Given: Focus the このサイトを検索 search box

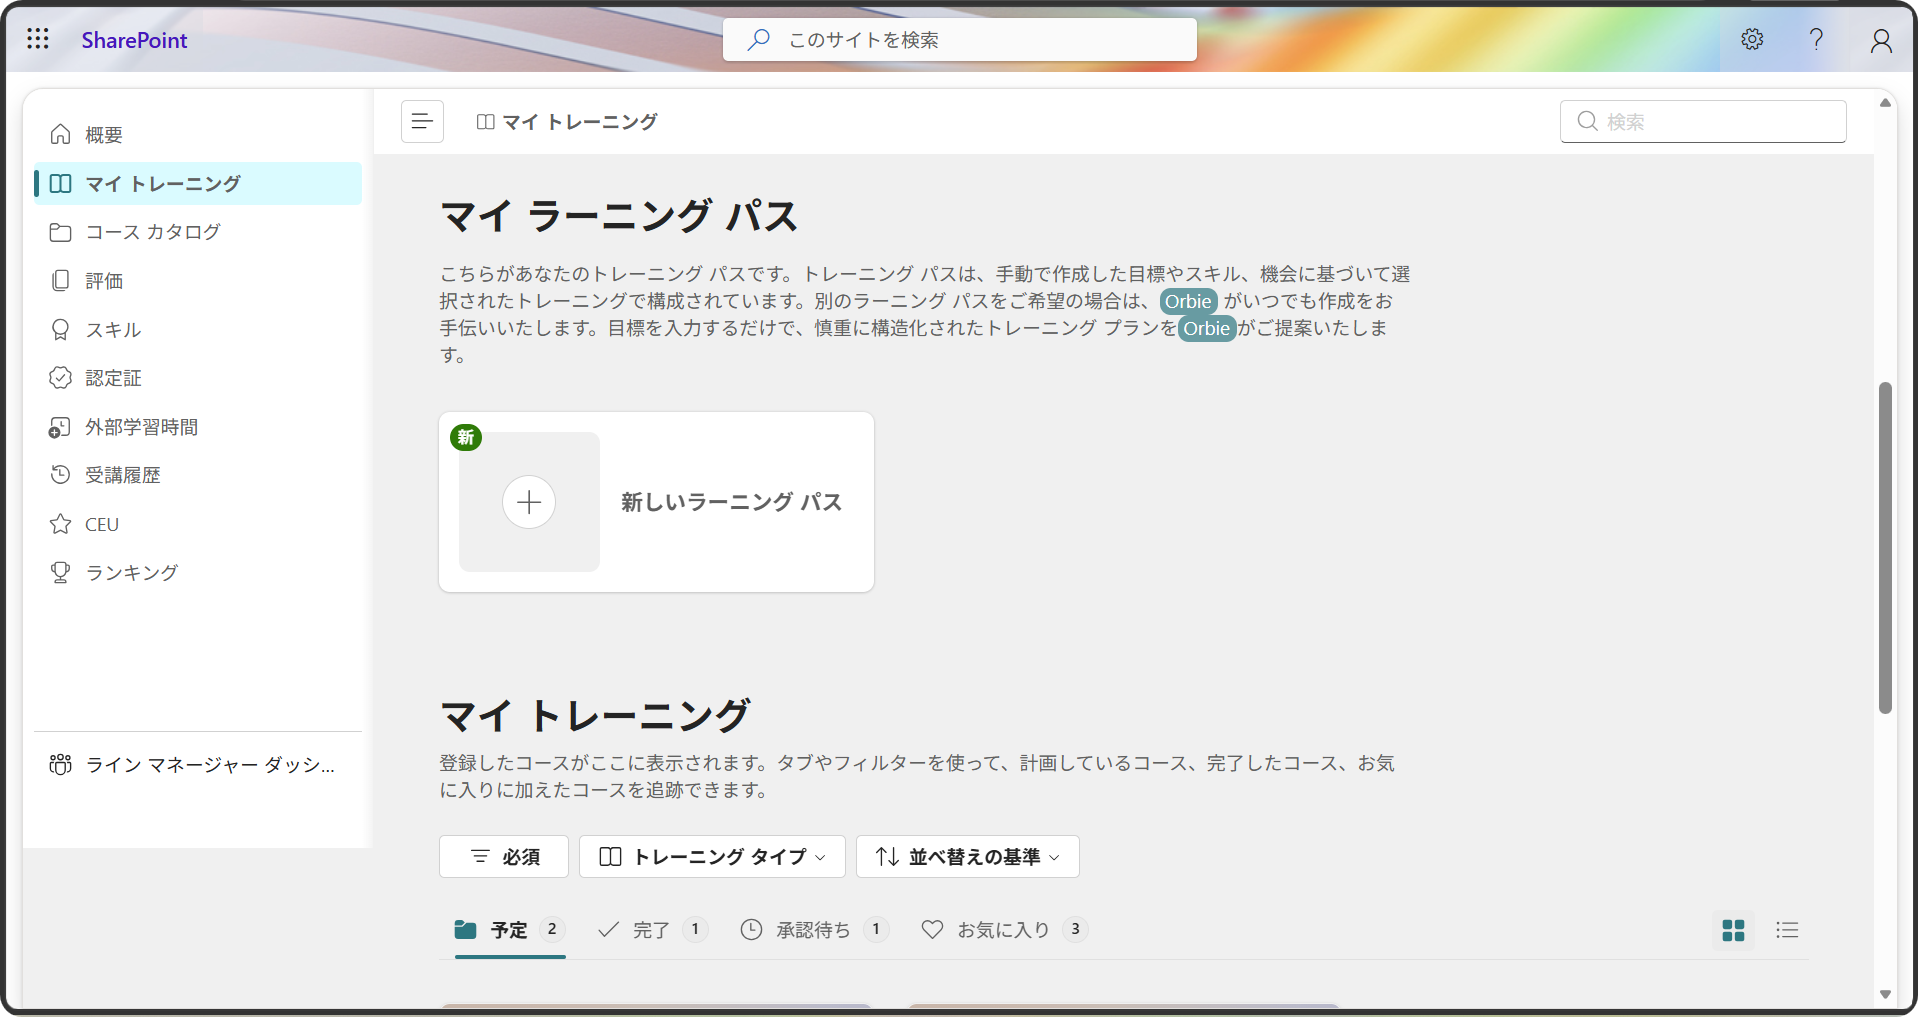Looking at the screenshot, I should pos(960,40).
